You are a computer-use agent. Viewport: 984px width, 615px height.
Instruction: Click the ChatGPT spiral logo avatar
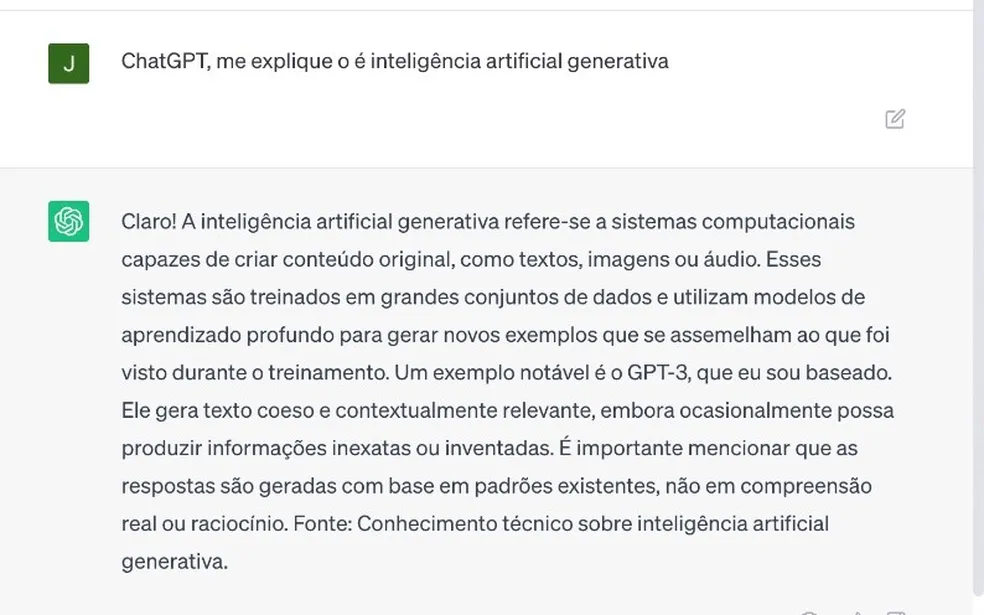point(67,221)
